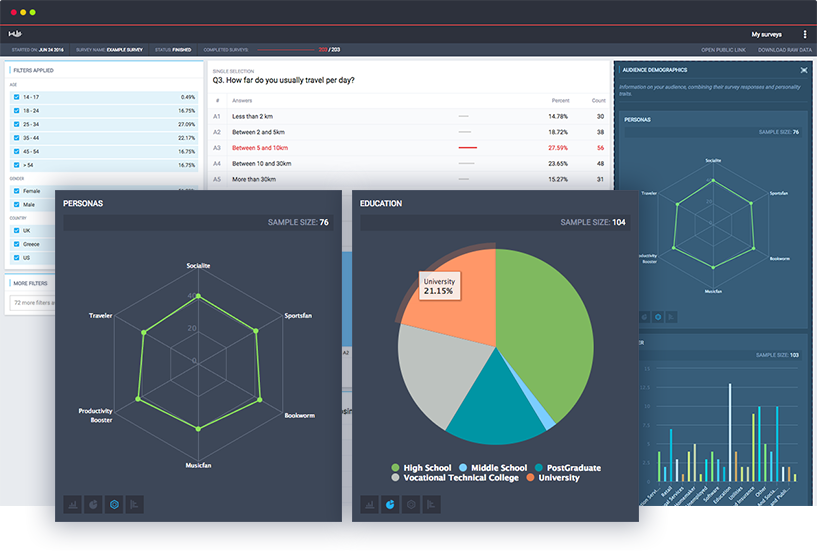The image size is (817, 551).
Task: Click the yellow macOS minimize button
Action: pyautogui.click(x=23, y=12)
